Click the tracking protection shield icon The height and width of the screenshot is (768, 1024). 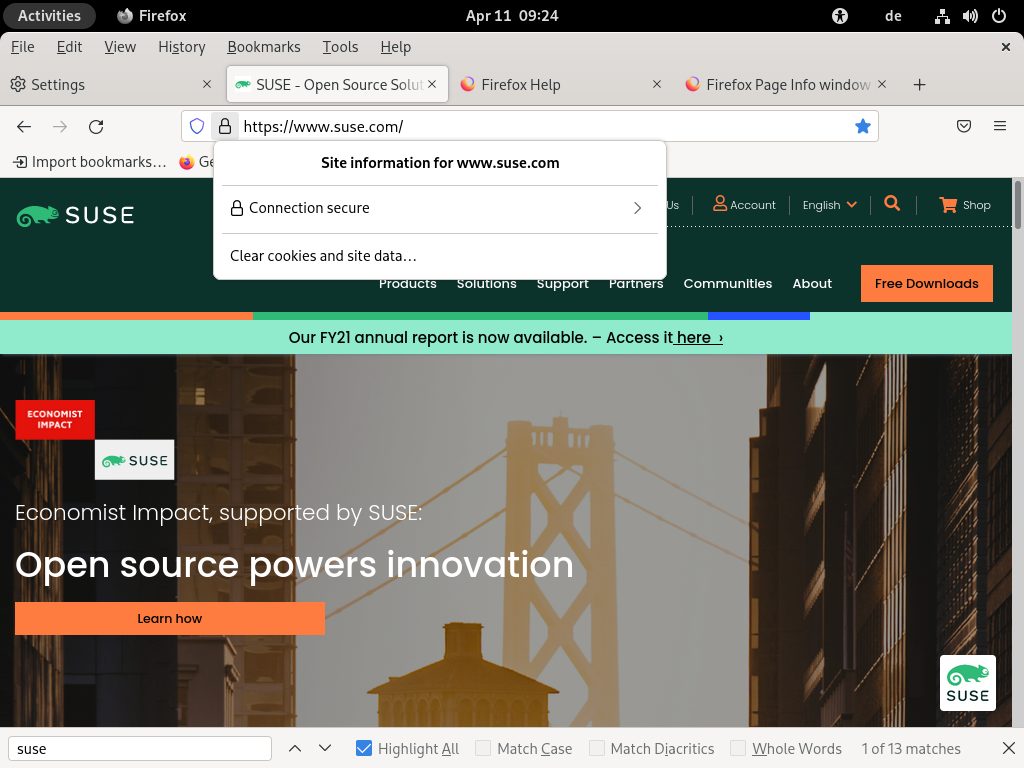click(197, 126)
